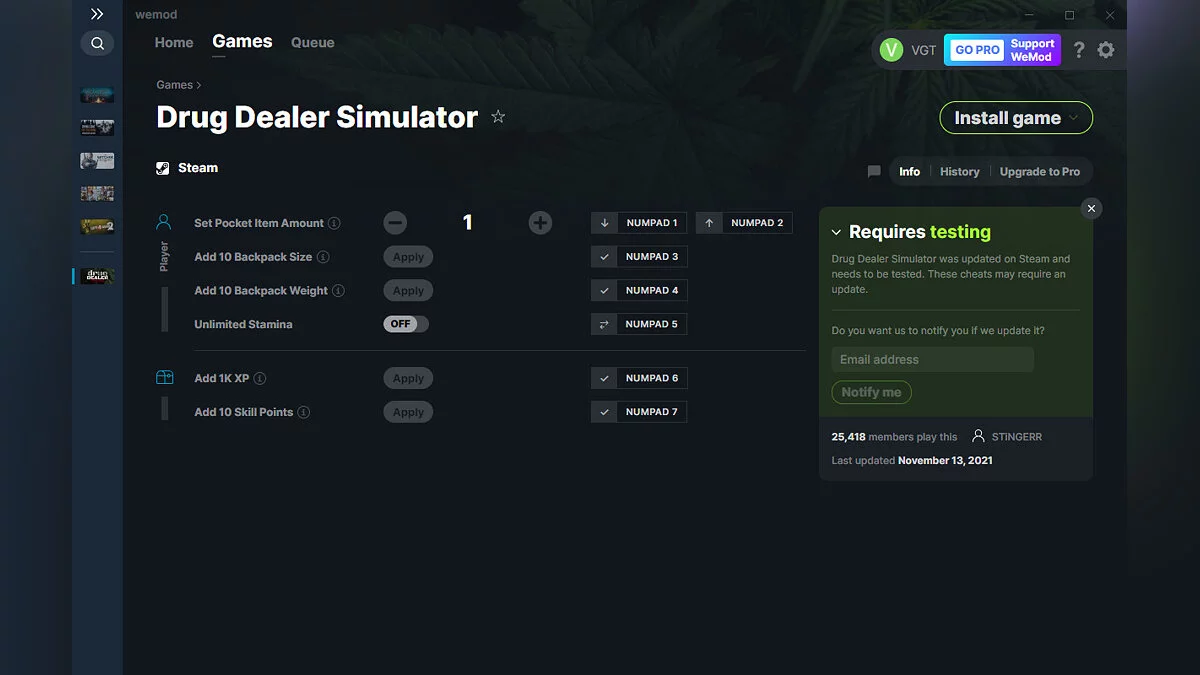Screen dimensions: 1200x675
Task: Open help via the question mark icon
Action: coord(1079,50)
